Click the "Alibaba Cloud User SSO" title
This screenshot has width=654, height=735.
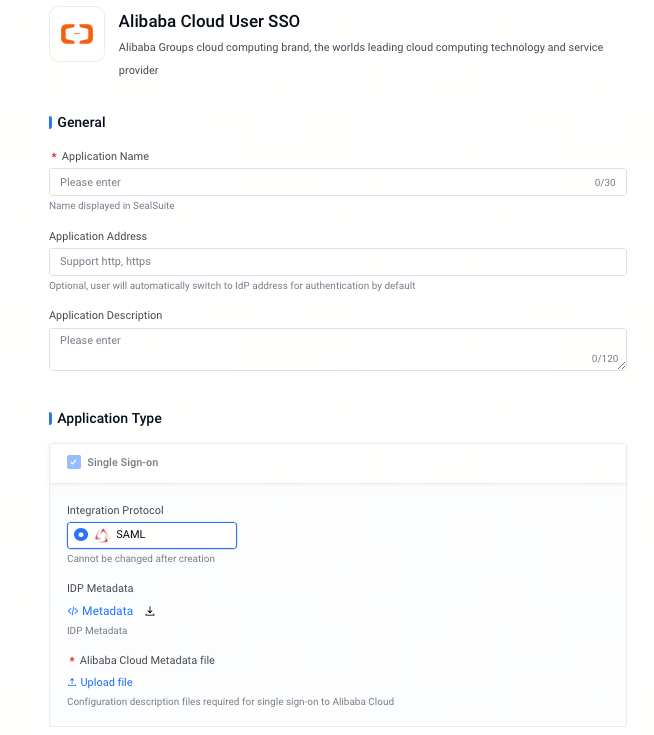pos(209,21)
